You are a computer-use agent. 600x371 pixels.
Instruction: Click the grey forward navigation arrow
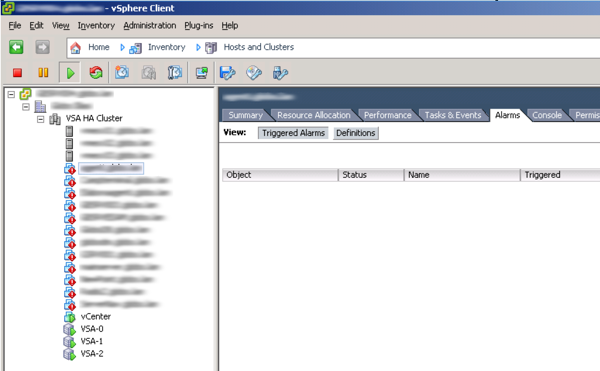coord(42,47)
